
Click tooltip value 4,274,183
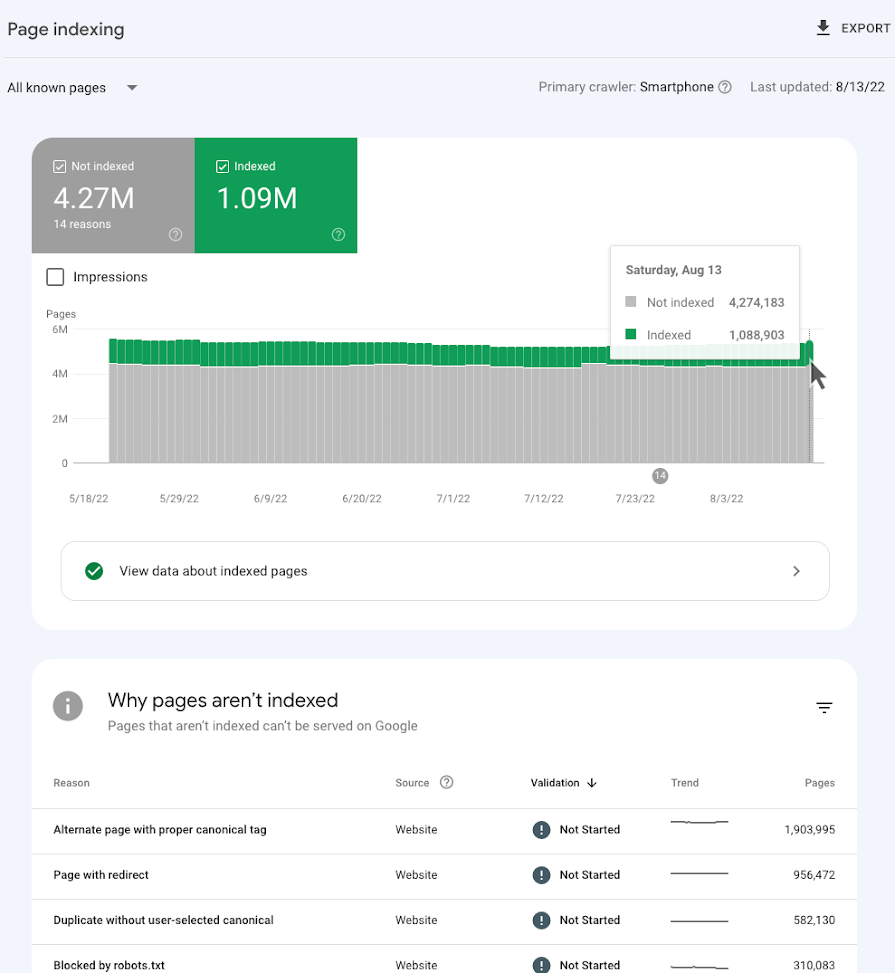756,302
